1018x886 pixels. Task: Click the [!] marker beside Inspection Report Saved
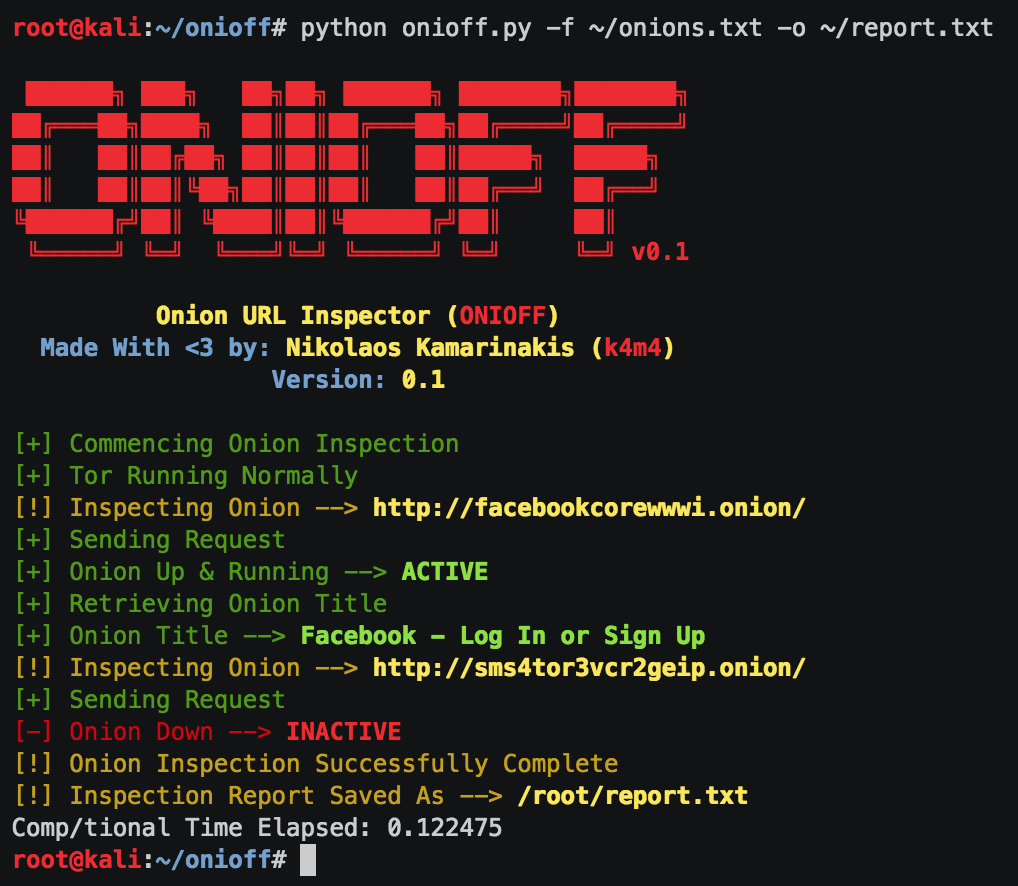[32, 796]
